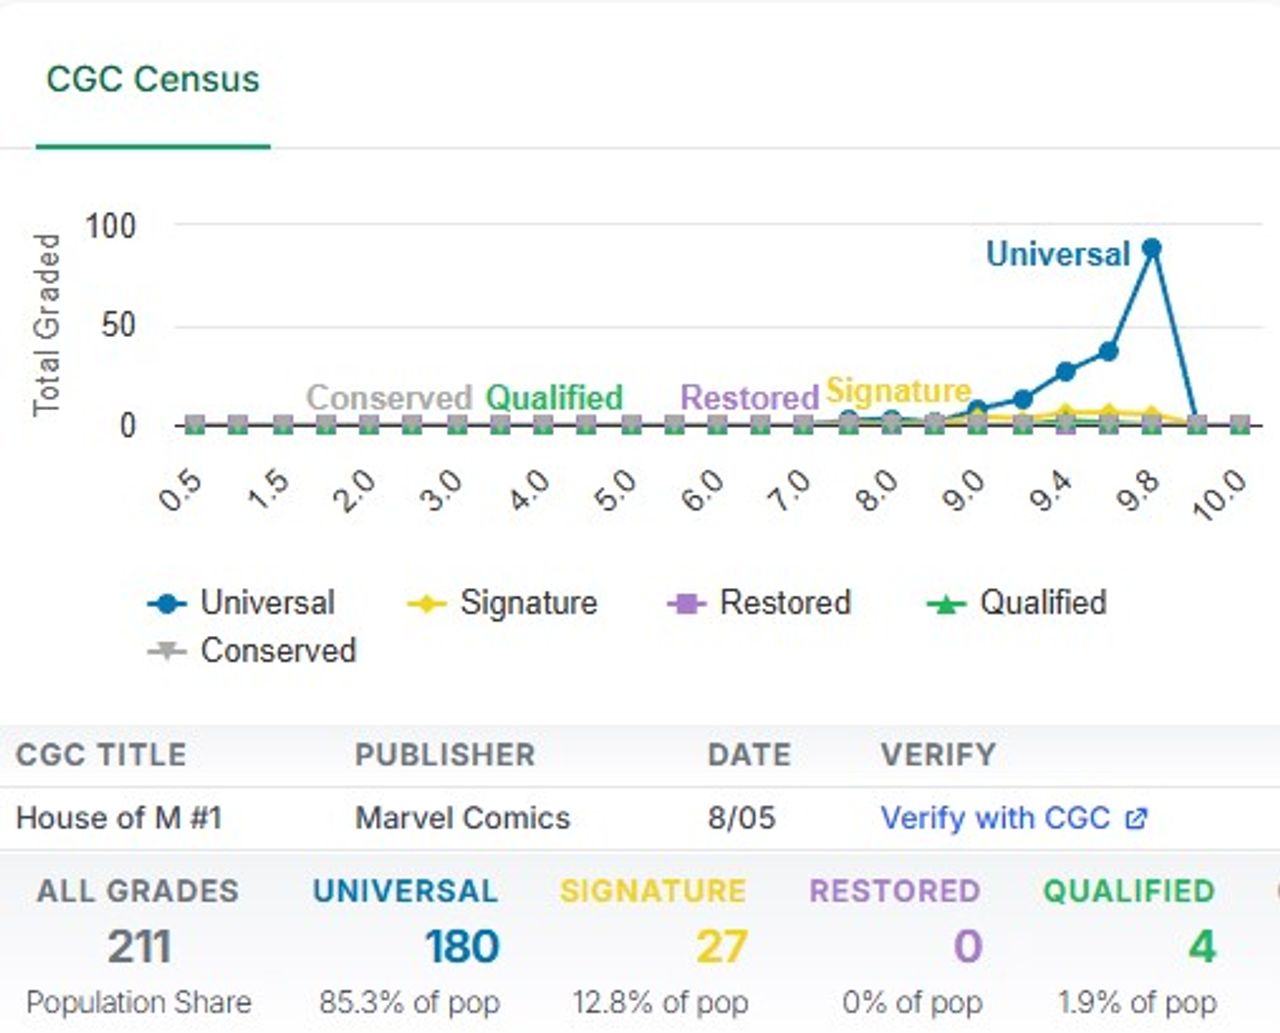
Task: Select the Signature count of 27
Action: pyautogui.click(x=721, y=947)
